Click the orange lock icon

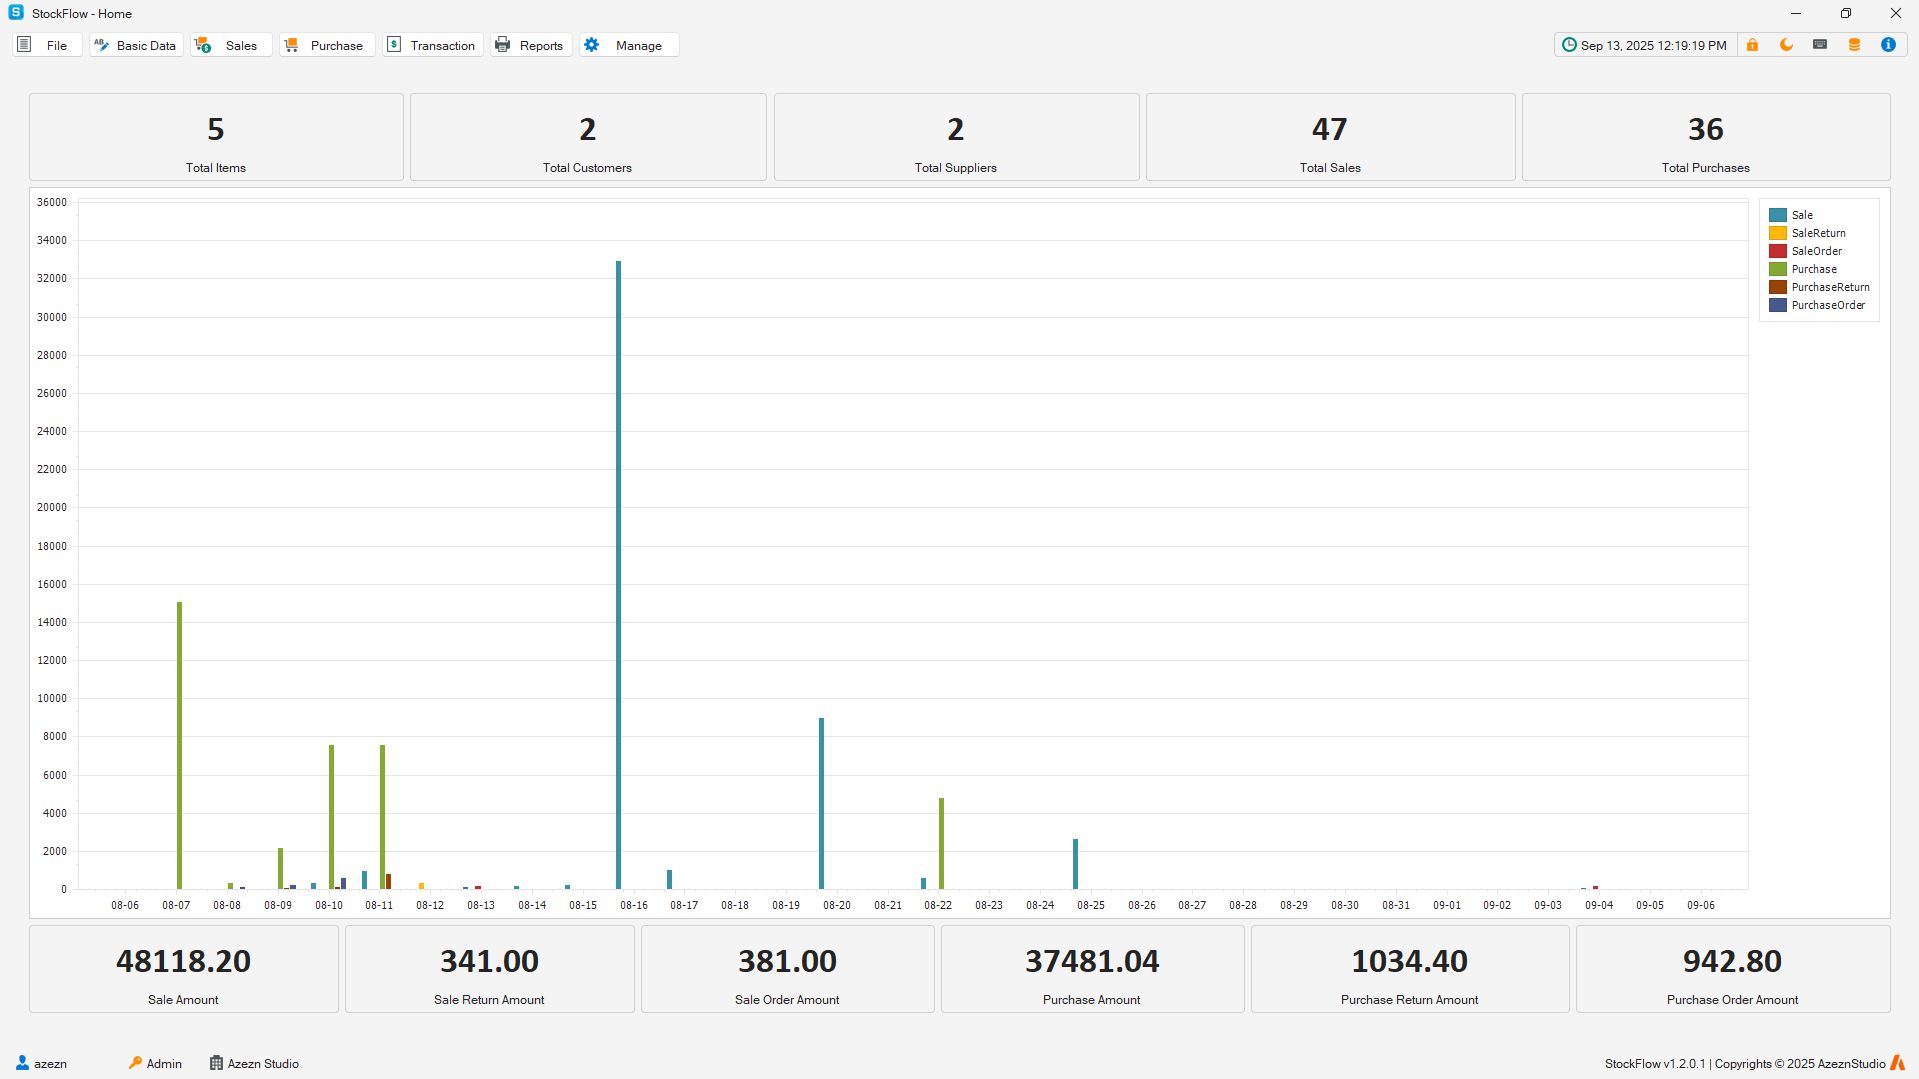tap(1752, 45)
